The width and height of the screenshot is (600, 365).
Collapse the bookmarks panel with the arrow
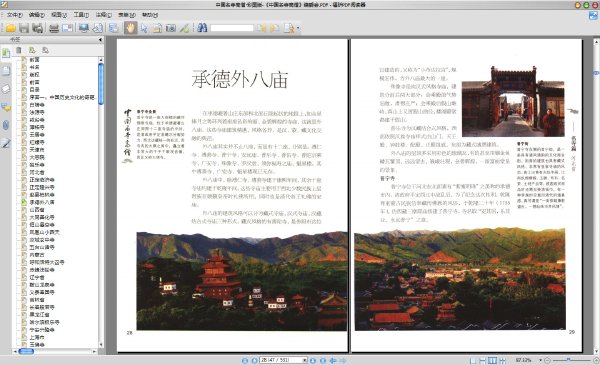coord(100,39)
